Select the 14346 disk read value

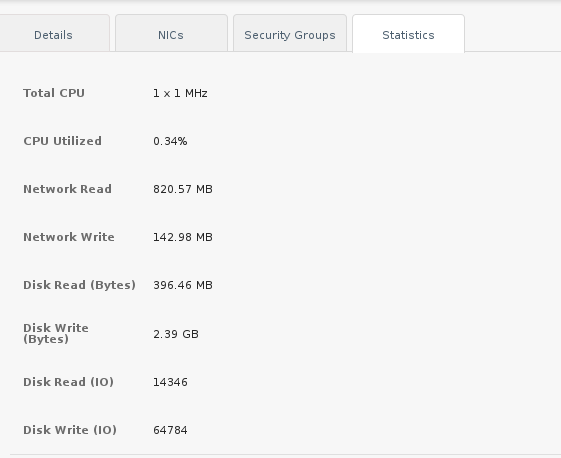coord(170,382)
